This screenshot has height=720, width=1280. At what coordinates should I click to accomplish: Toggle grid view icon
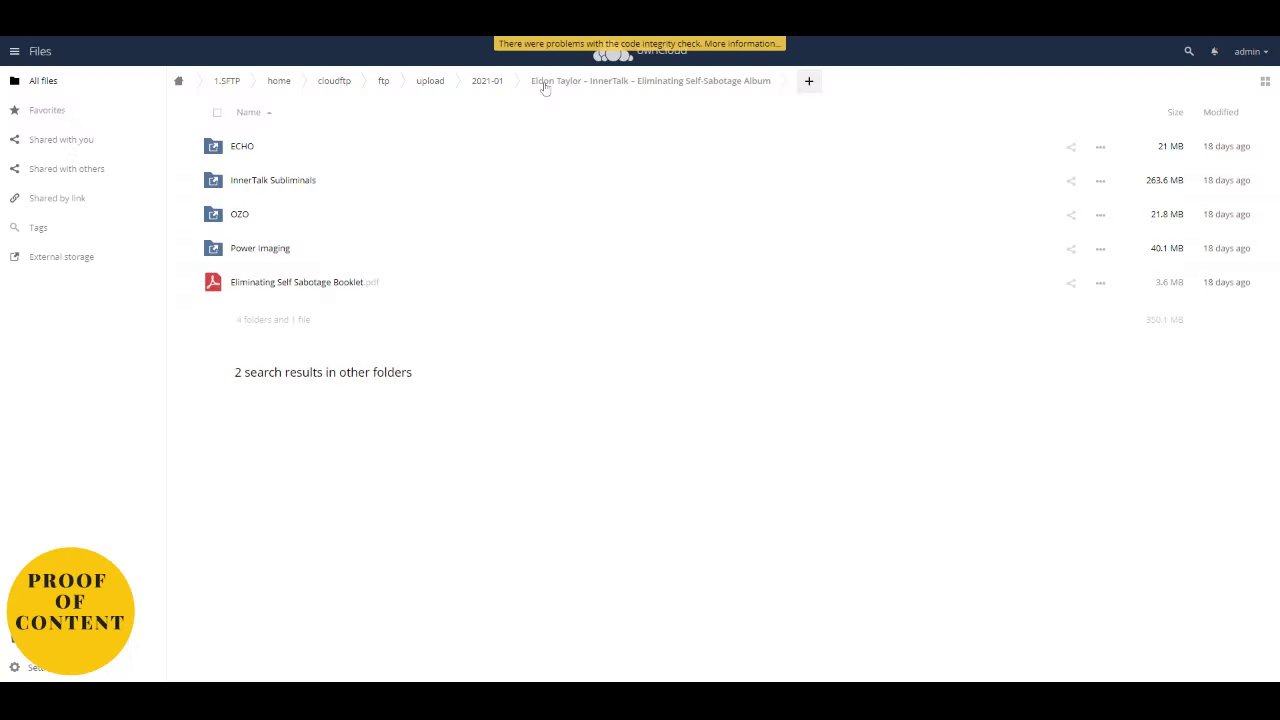tap(1265, 82)
